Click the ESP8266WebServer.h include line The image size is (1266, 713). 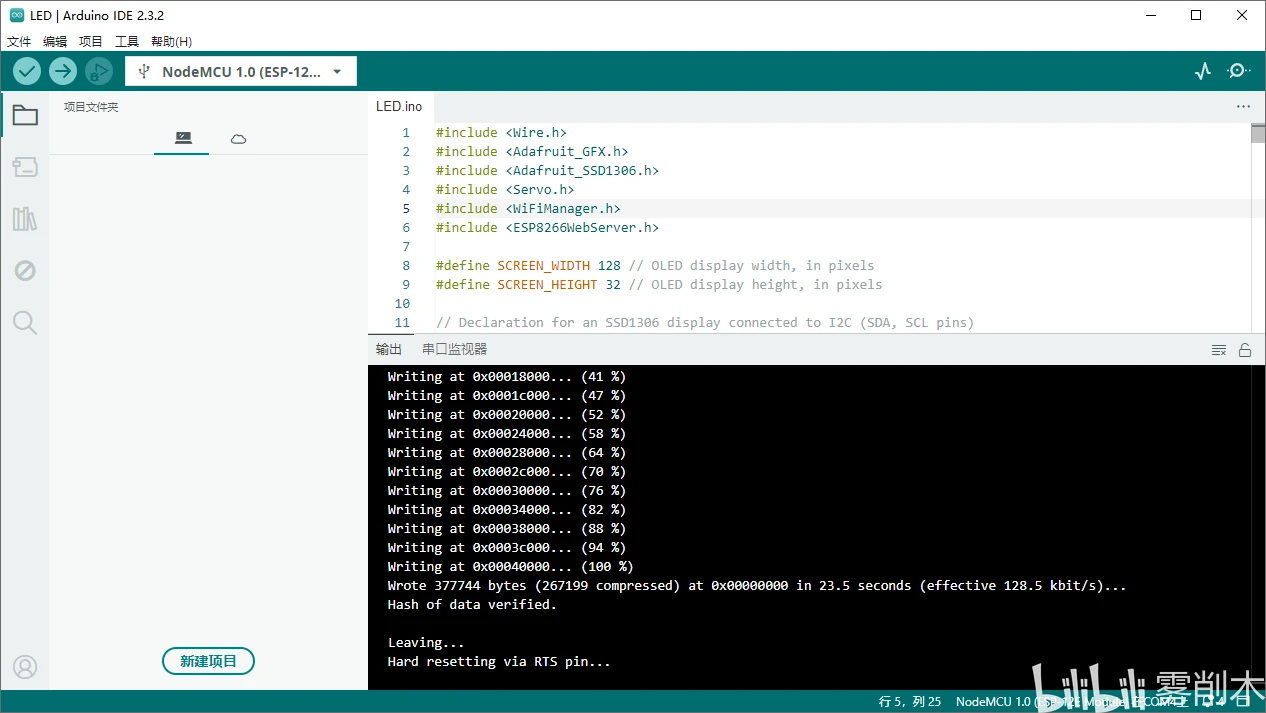[547, 227]
